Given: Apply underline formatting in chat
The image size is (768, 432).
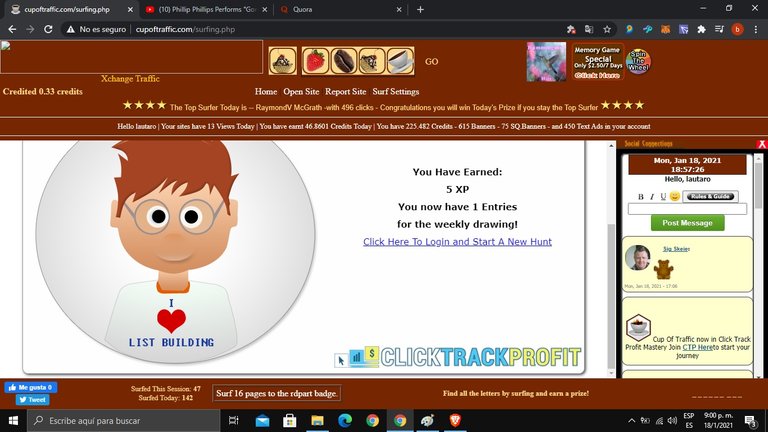Looking at the screenshot, I should coord(663,196).
